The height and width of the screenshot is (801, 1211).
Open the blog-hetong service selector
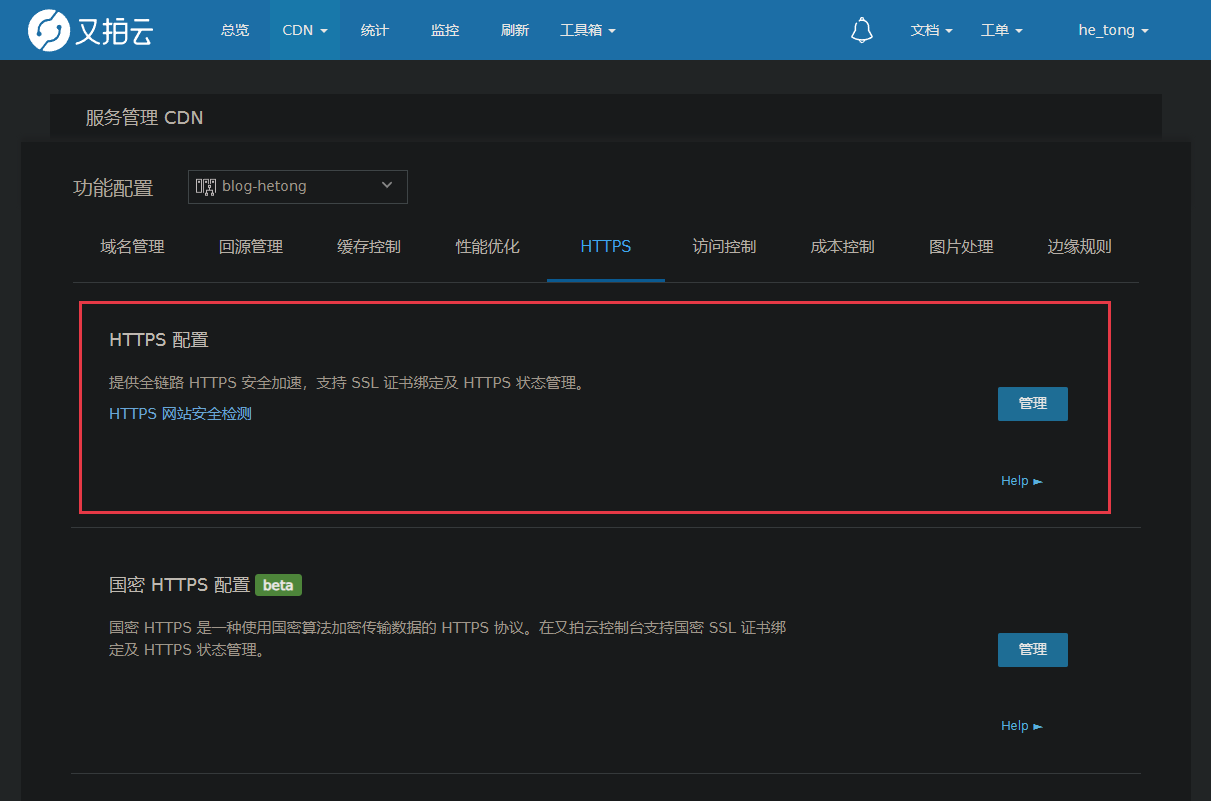(297, 186)
